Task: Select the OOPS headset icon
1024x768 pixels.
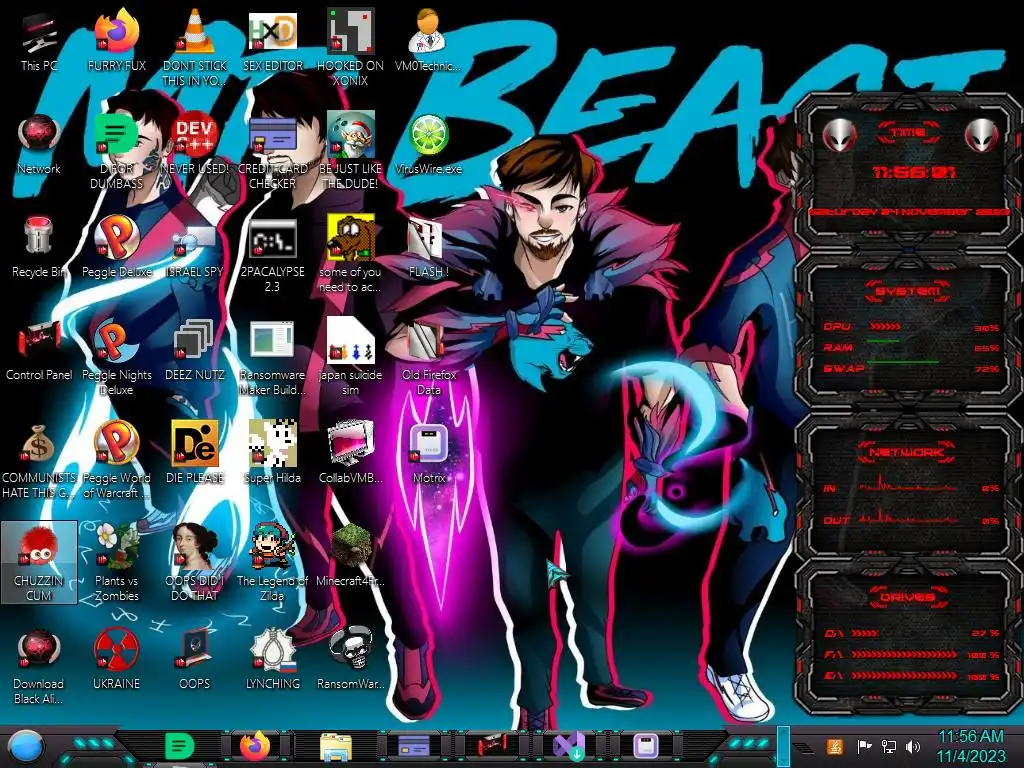Action: coord(195,660)
